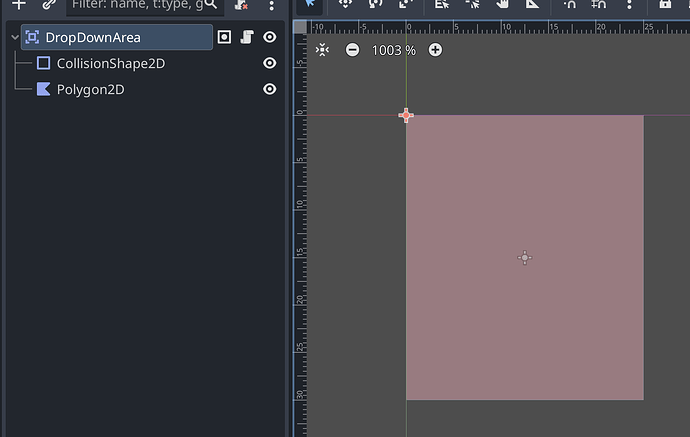Activate the Scale Mode tool
The image size is (690, 437).
point(406,4)
